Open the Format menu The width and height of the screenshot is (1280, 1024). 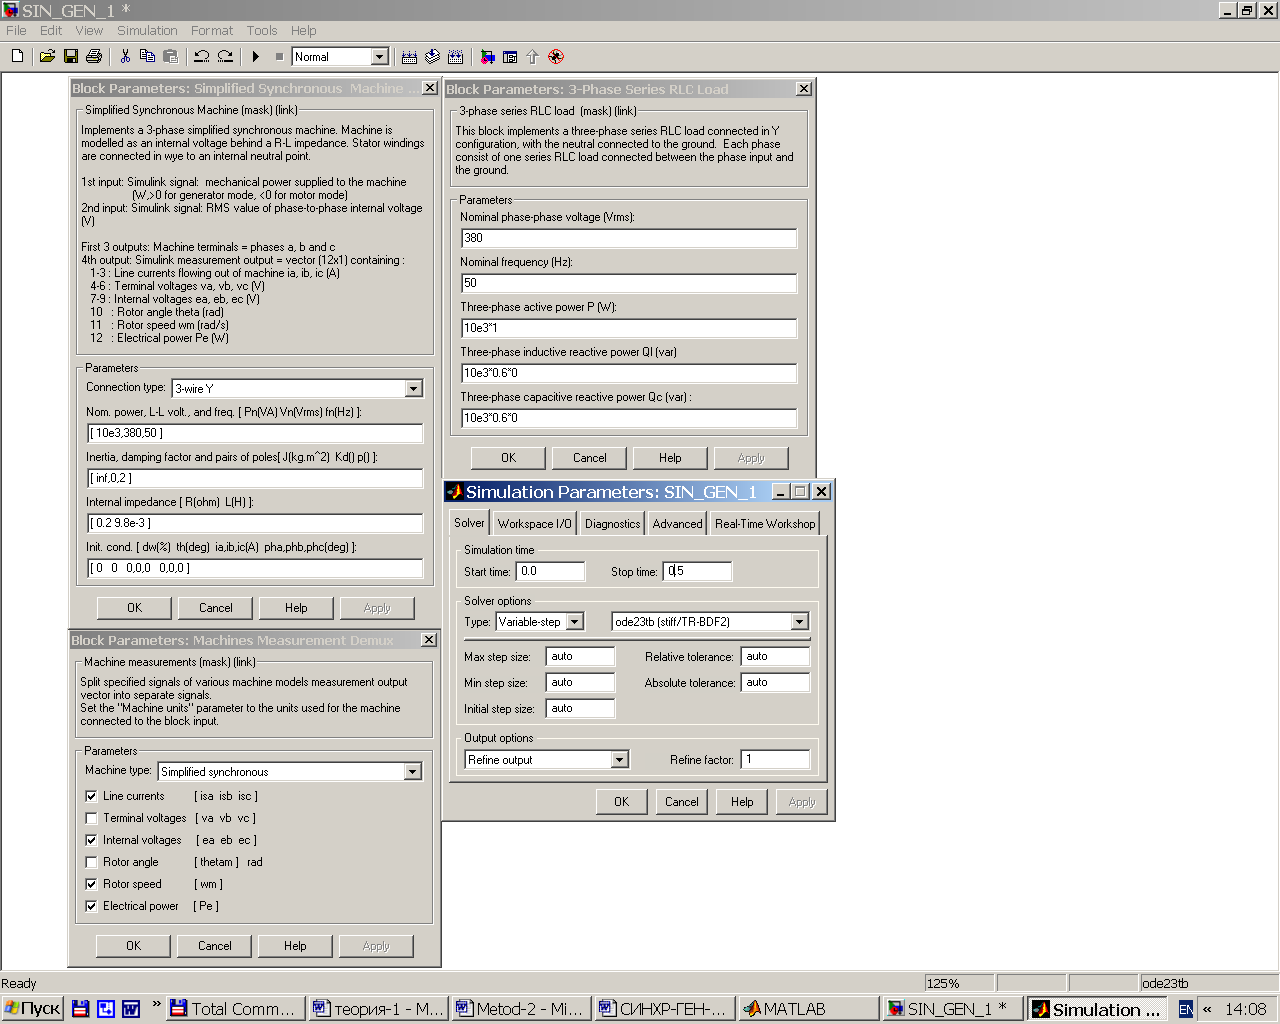coord(212,30)
